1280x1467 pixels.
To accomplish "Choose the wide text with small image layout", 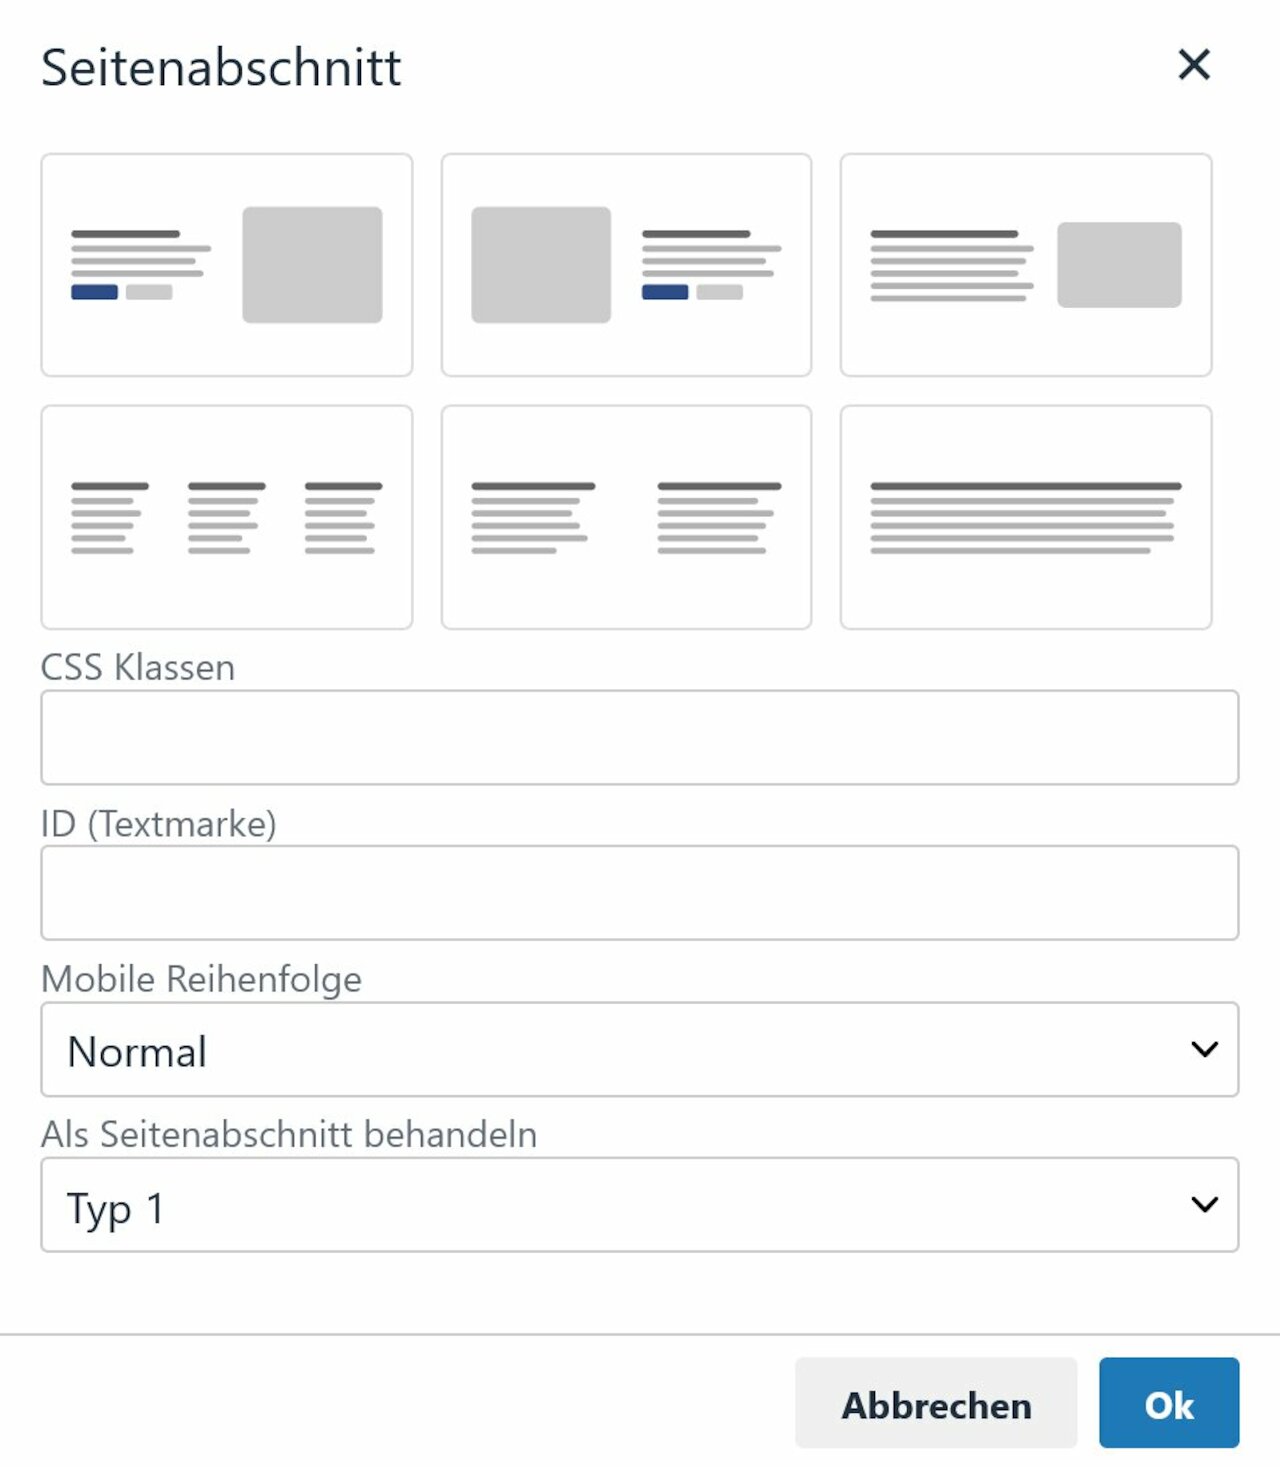I will [x=1026, y=265].
